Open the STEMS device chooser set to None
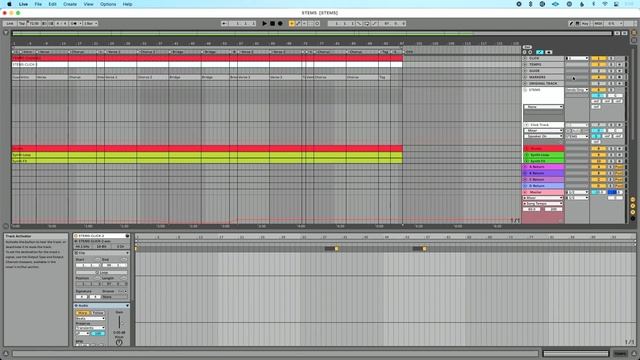Viewport: 640px width, 360px height. point(543,107)
